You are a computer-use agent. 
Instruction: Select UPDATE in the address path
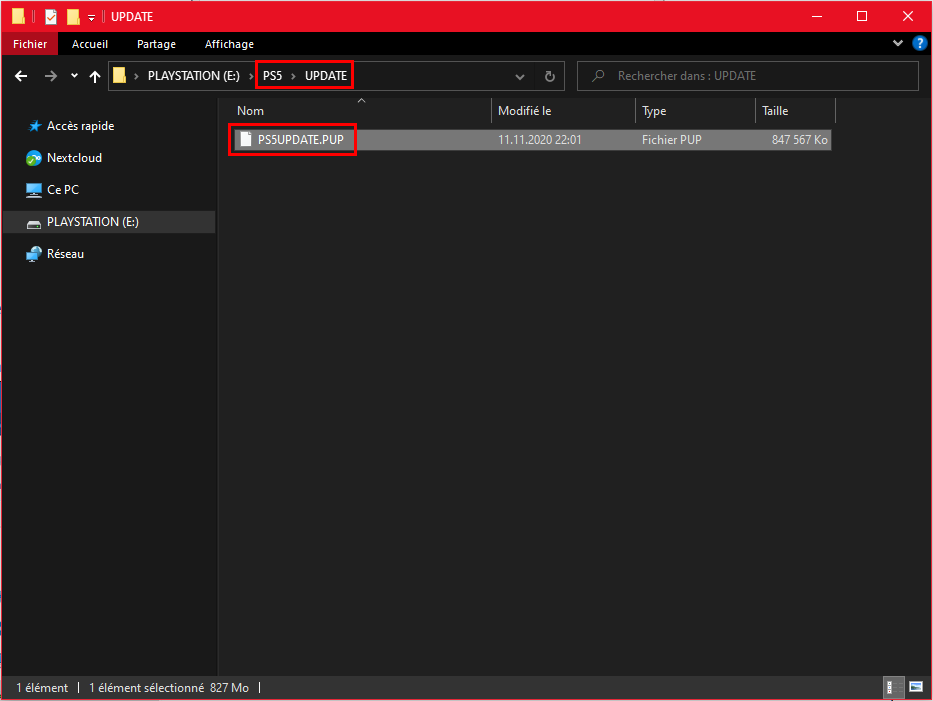(x=326, y=76)
